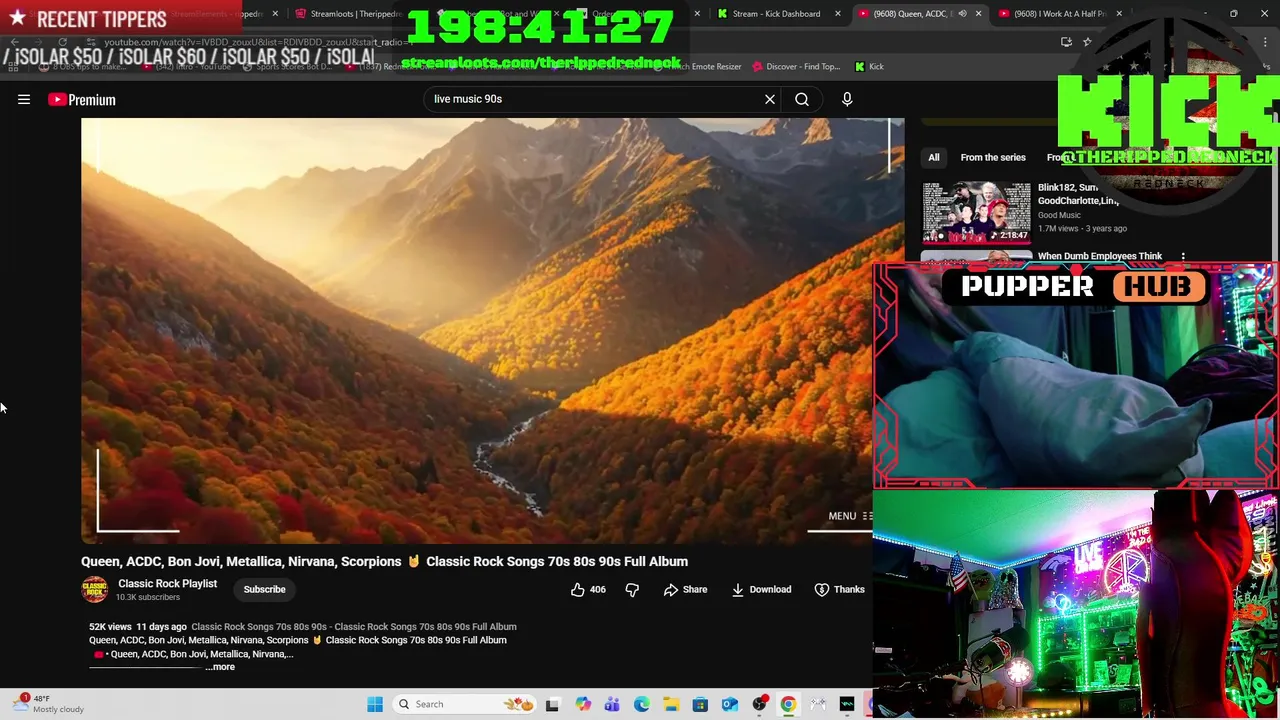The image size is (1280, 720).
Task: Open Windows Start menu
Action: tap(375, 704)
